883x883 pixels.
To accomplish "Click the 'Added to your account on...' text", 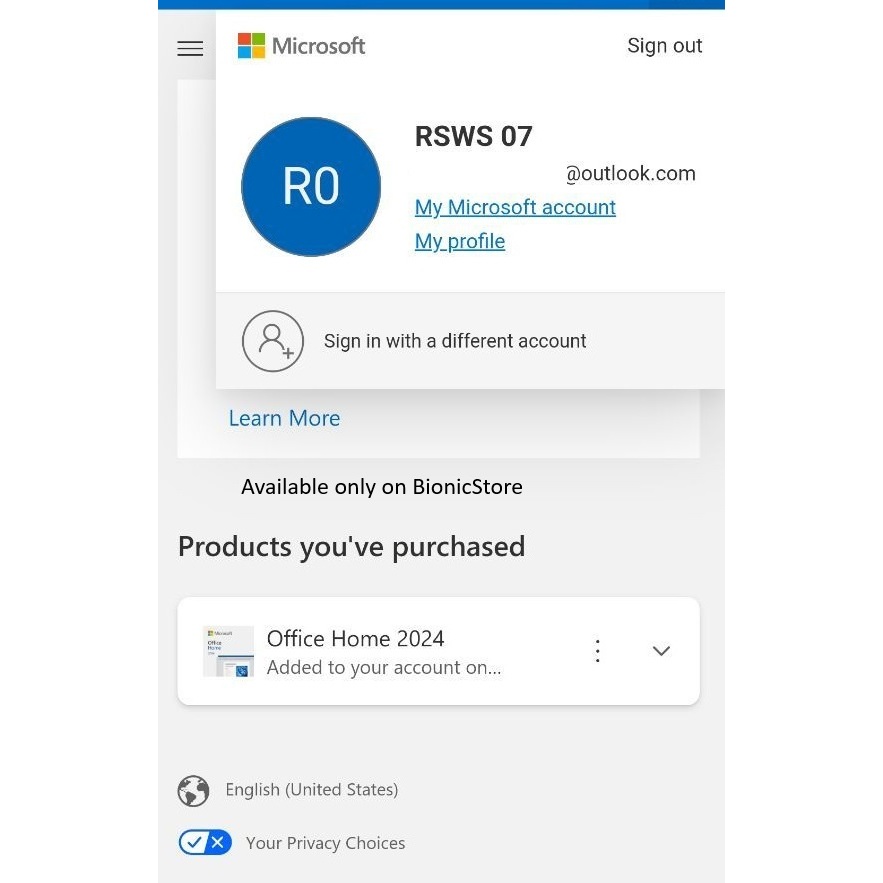I will (x=384, y=668).
